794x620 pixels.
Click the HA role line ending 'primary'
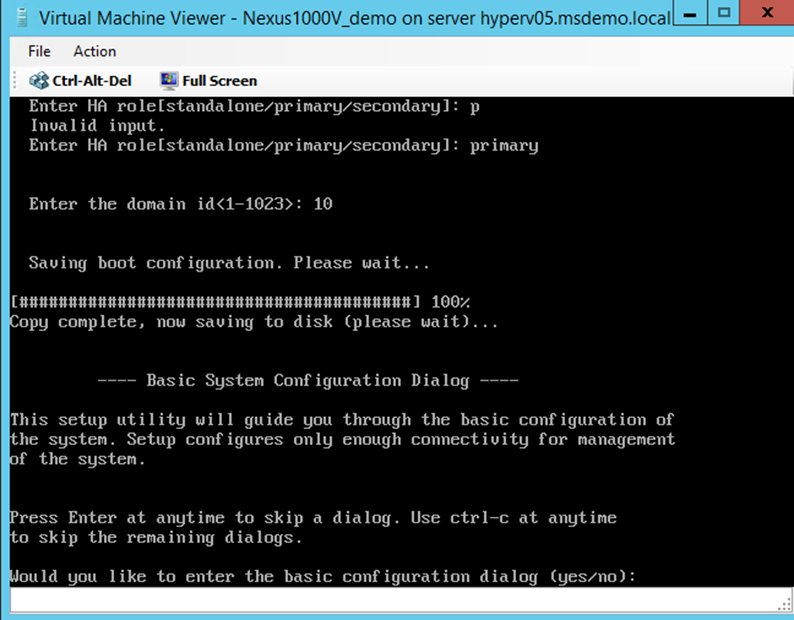click(x=284, y=145)
